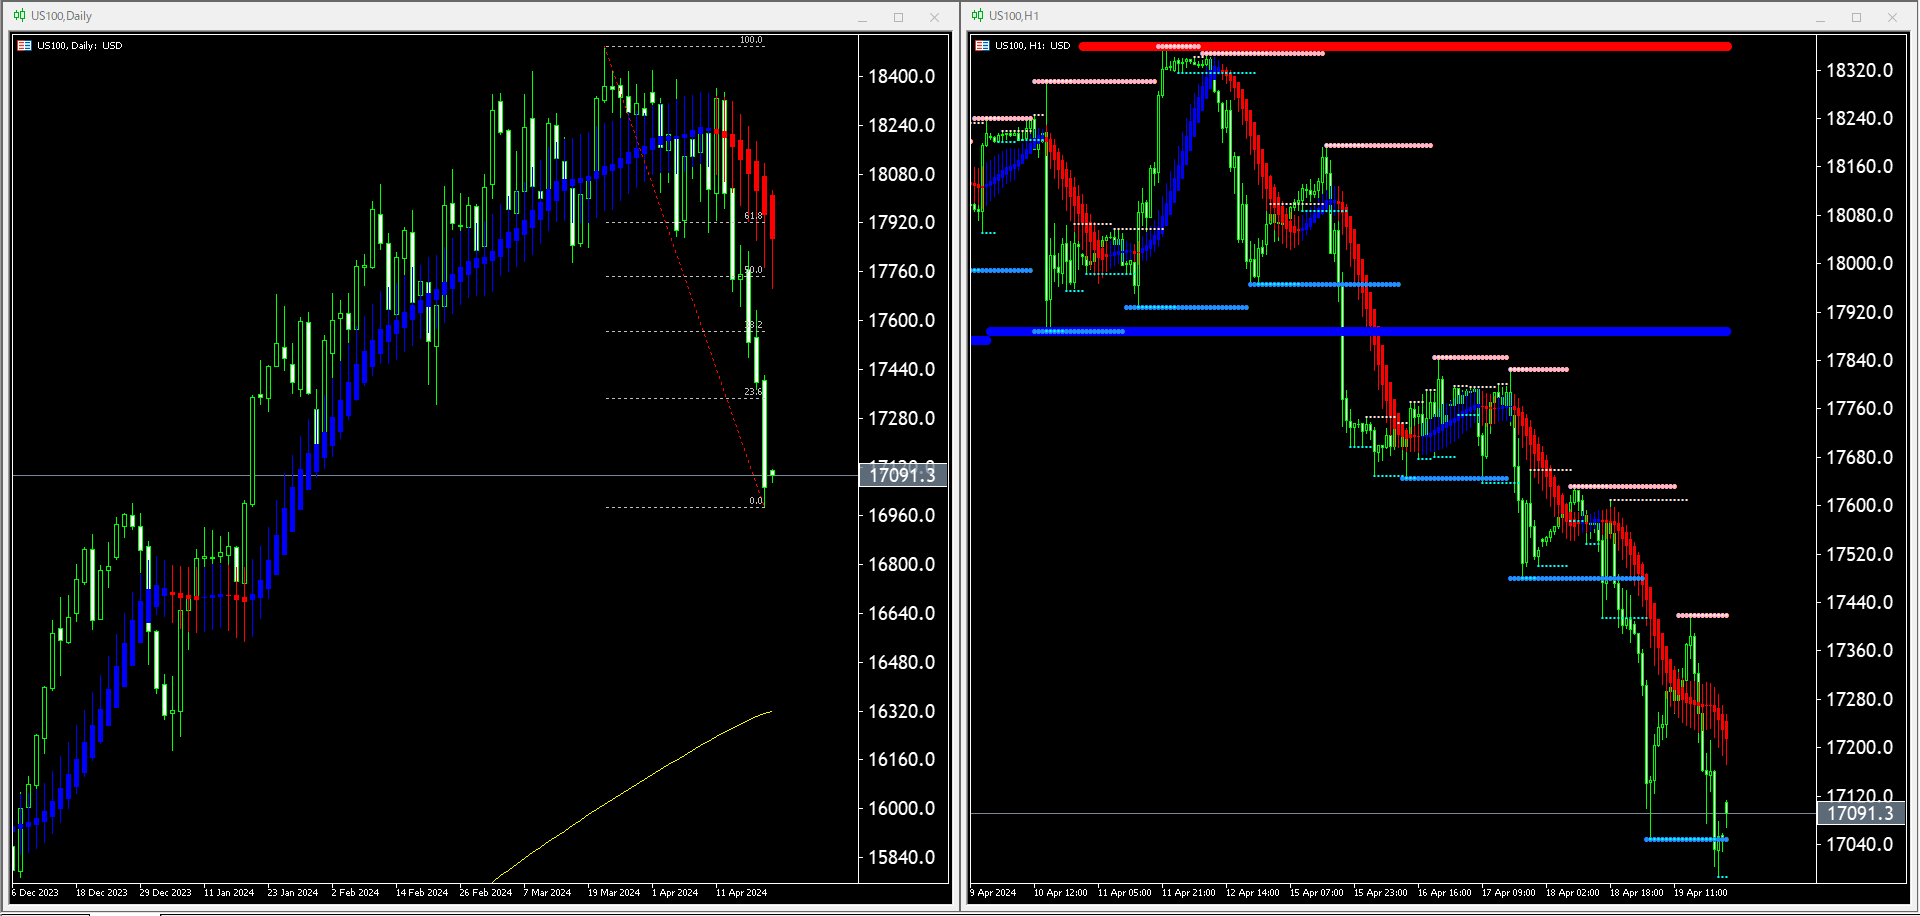Click the 18160.0 price level on H1 scale
1920x916 pixels.
pos(1860,166)
